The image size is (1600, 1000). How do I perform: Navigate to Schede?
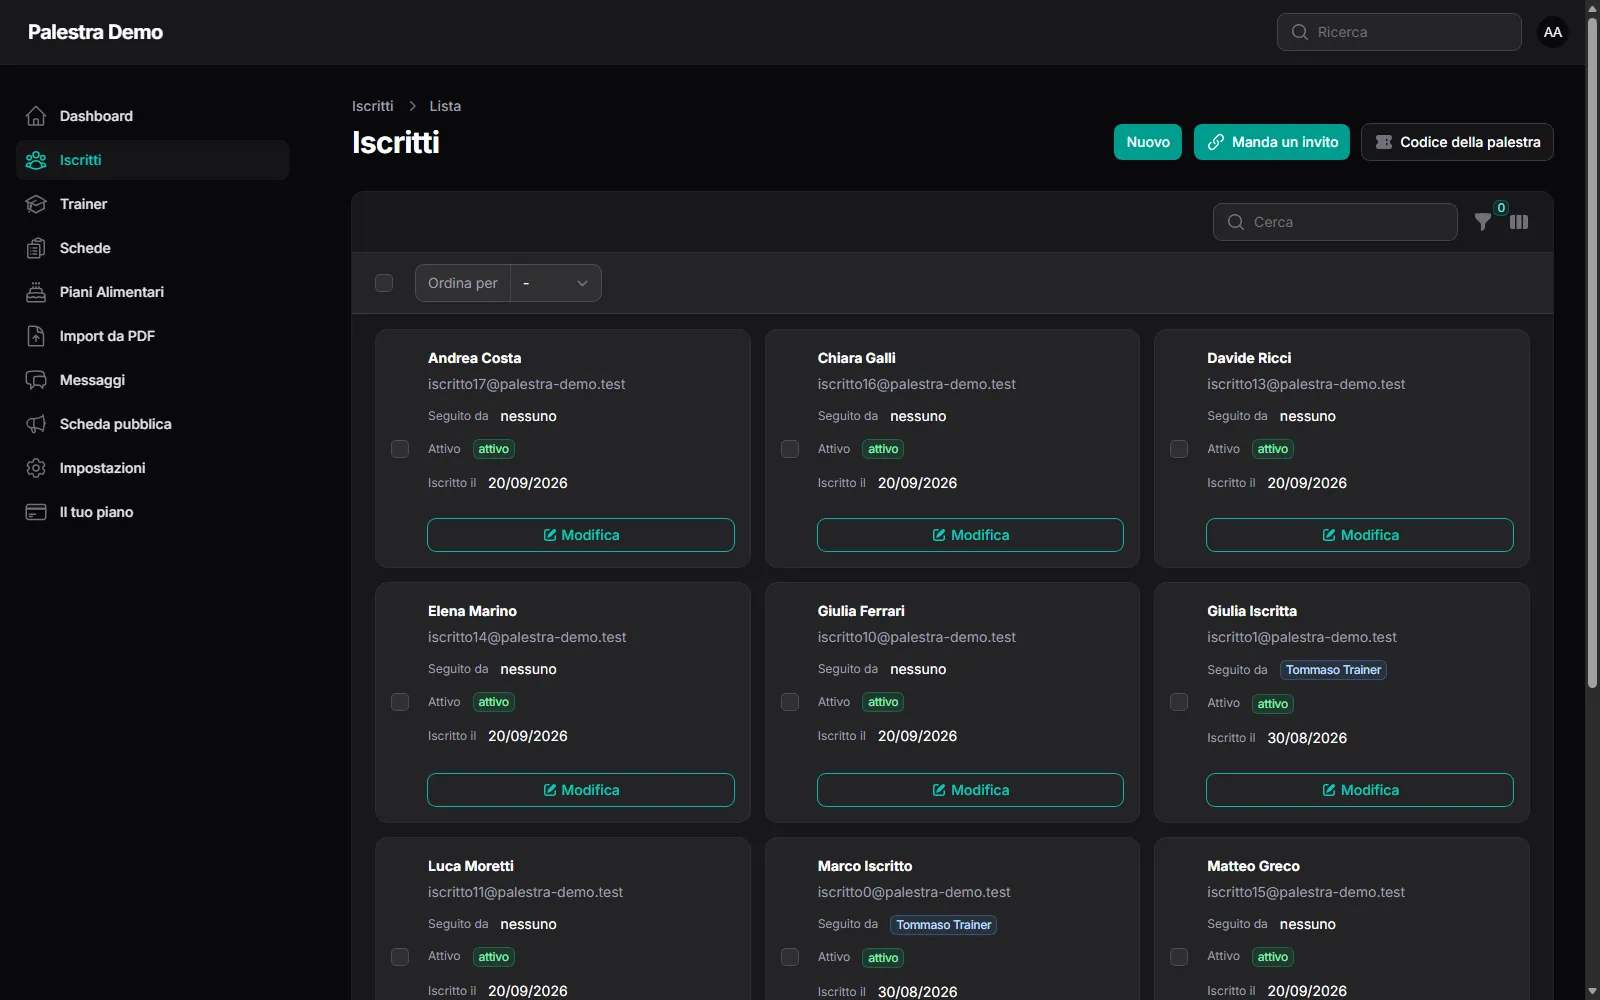tap(152, 248)
